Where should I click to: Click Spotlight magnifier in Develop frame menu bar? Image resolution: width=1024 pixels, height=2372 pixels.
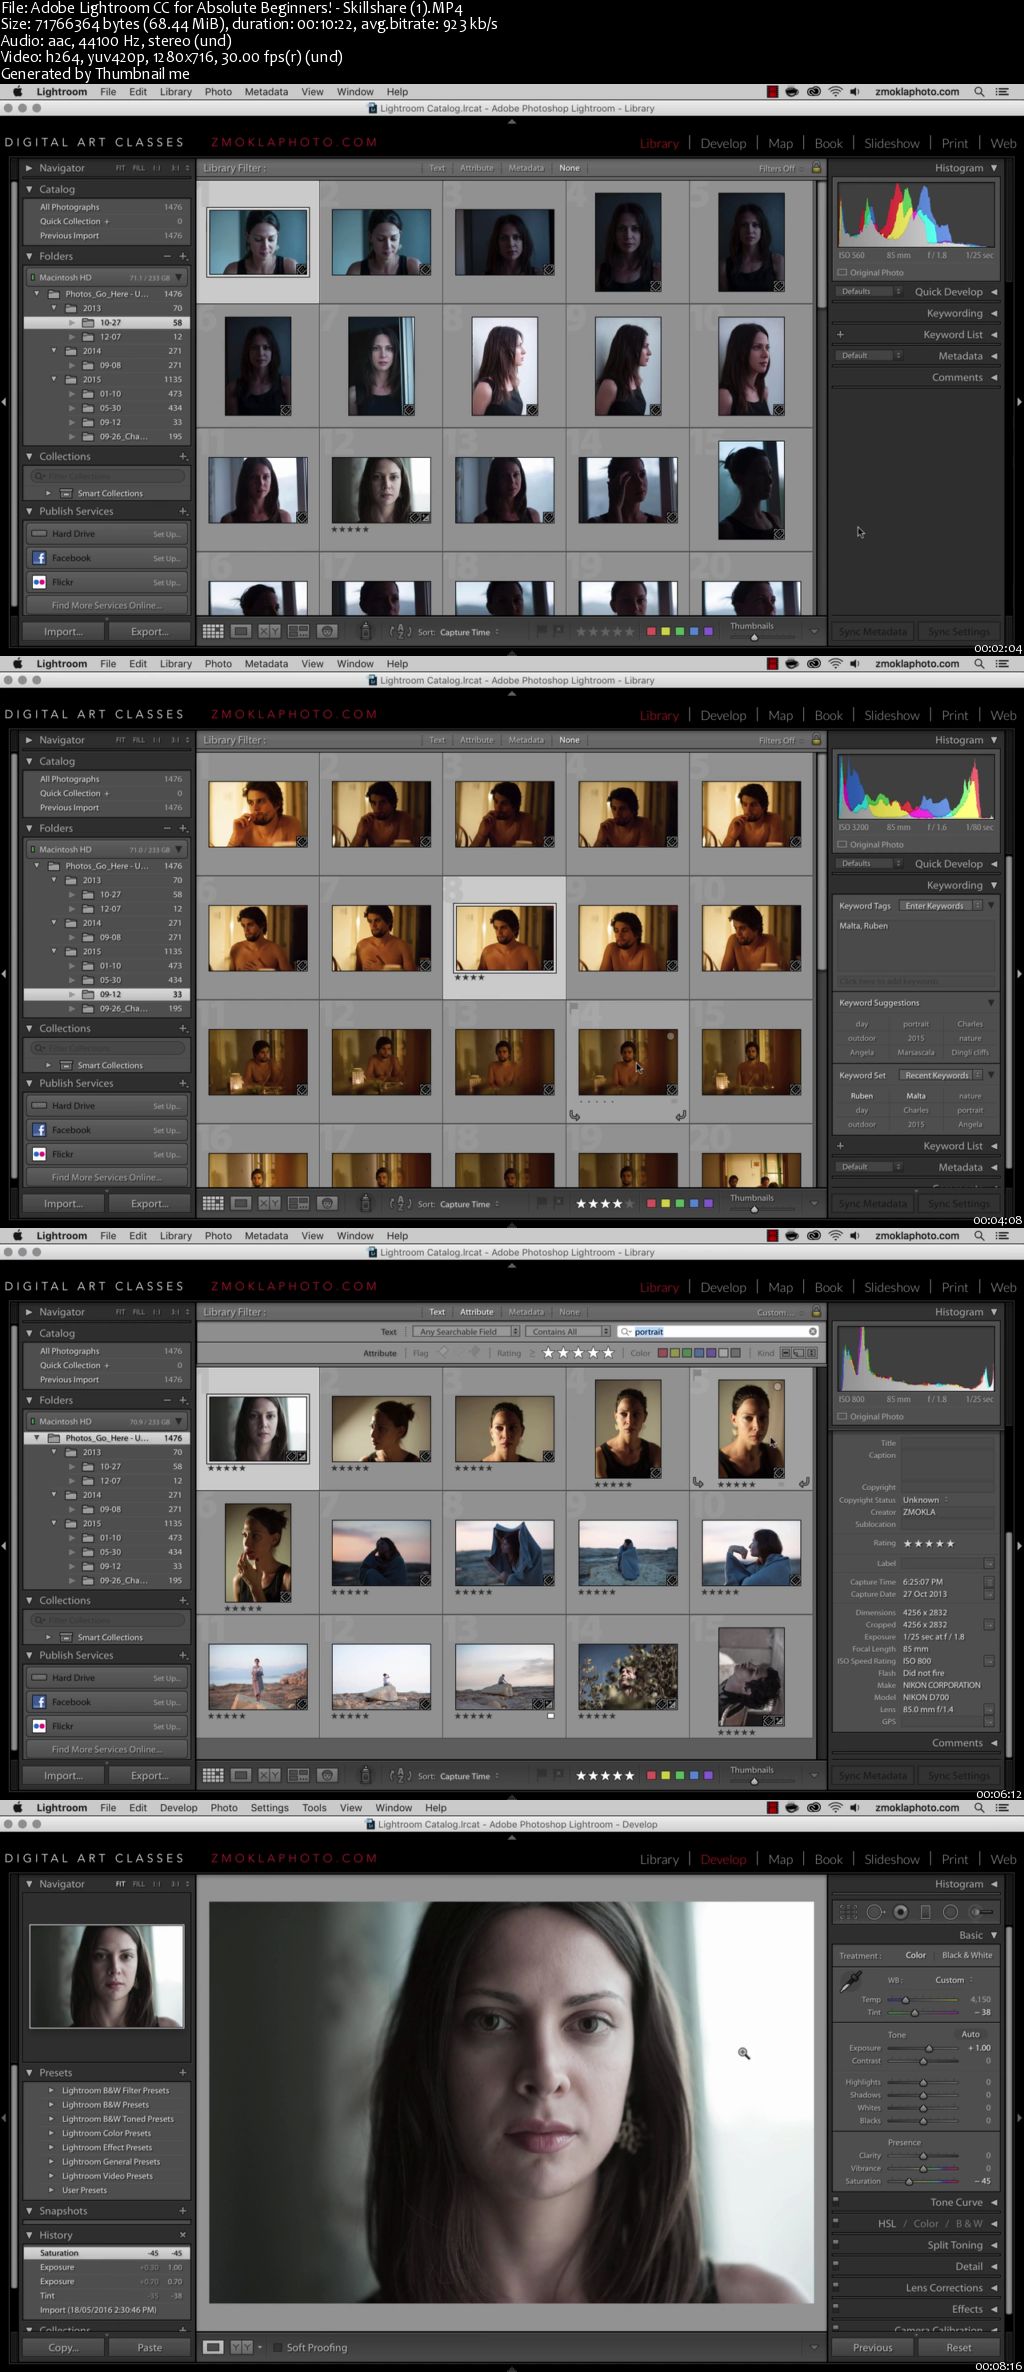979,1807
